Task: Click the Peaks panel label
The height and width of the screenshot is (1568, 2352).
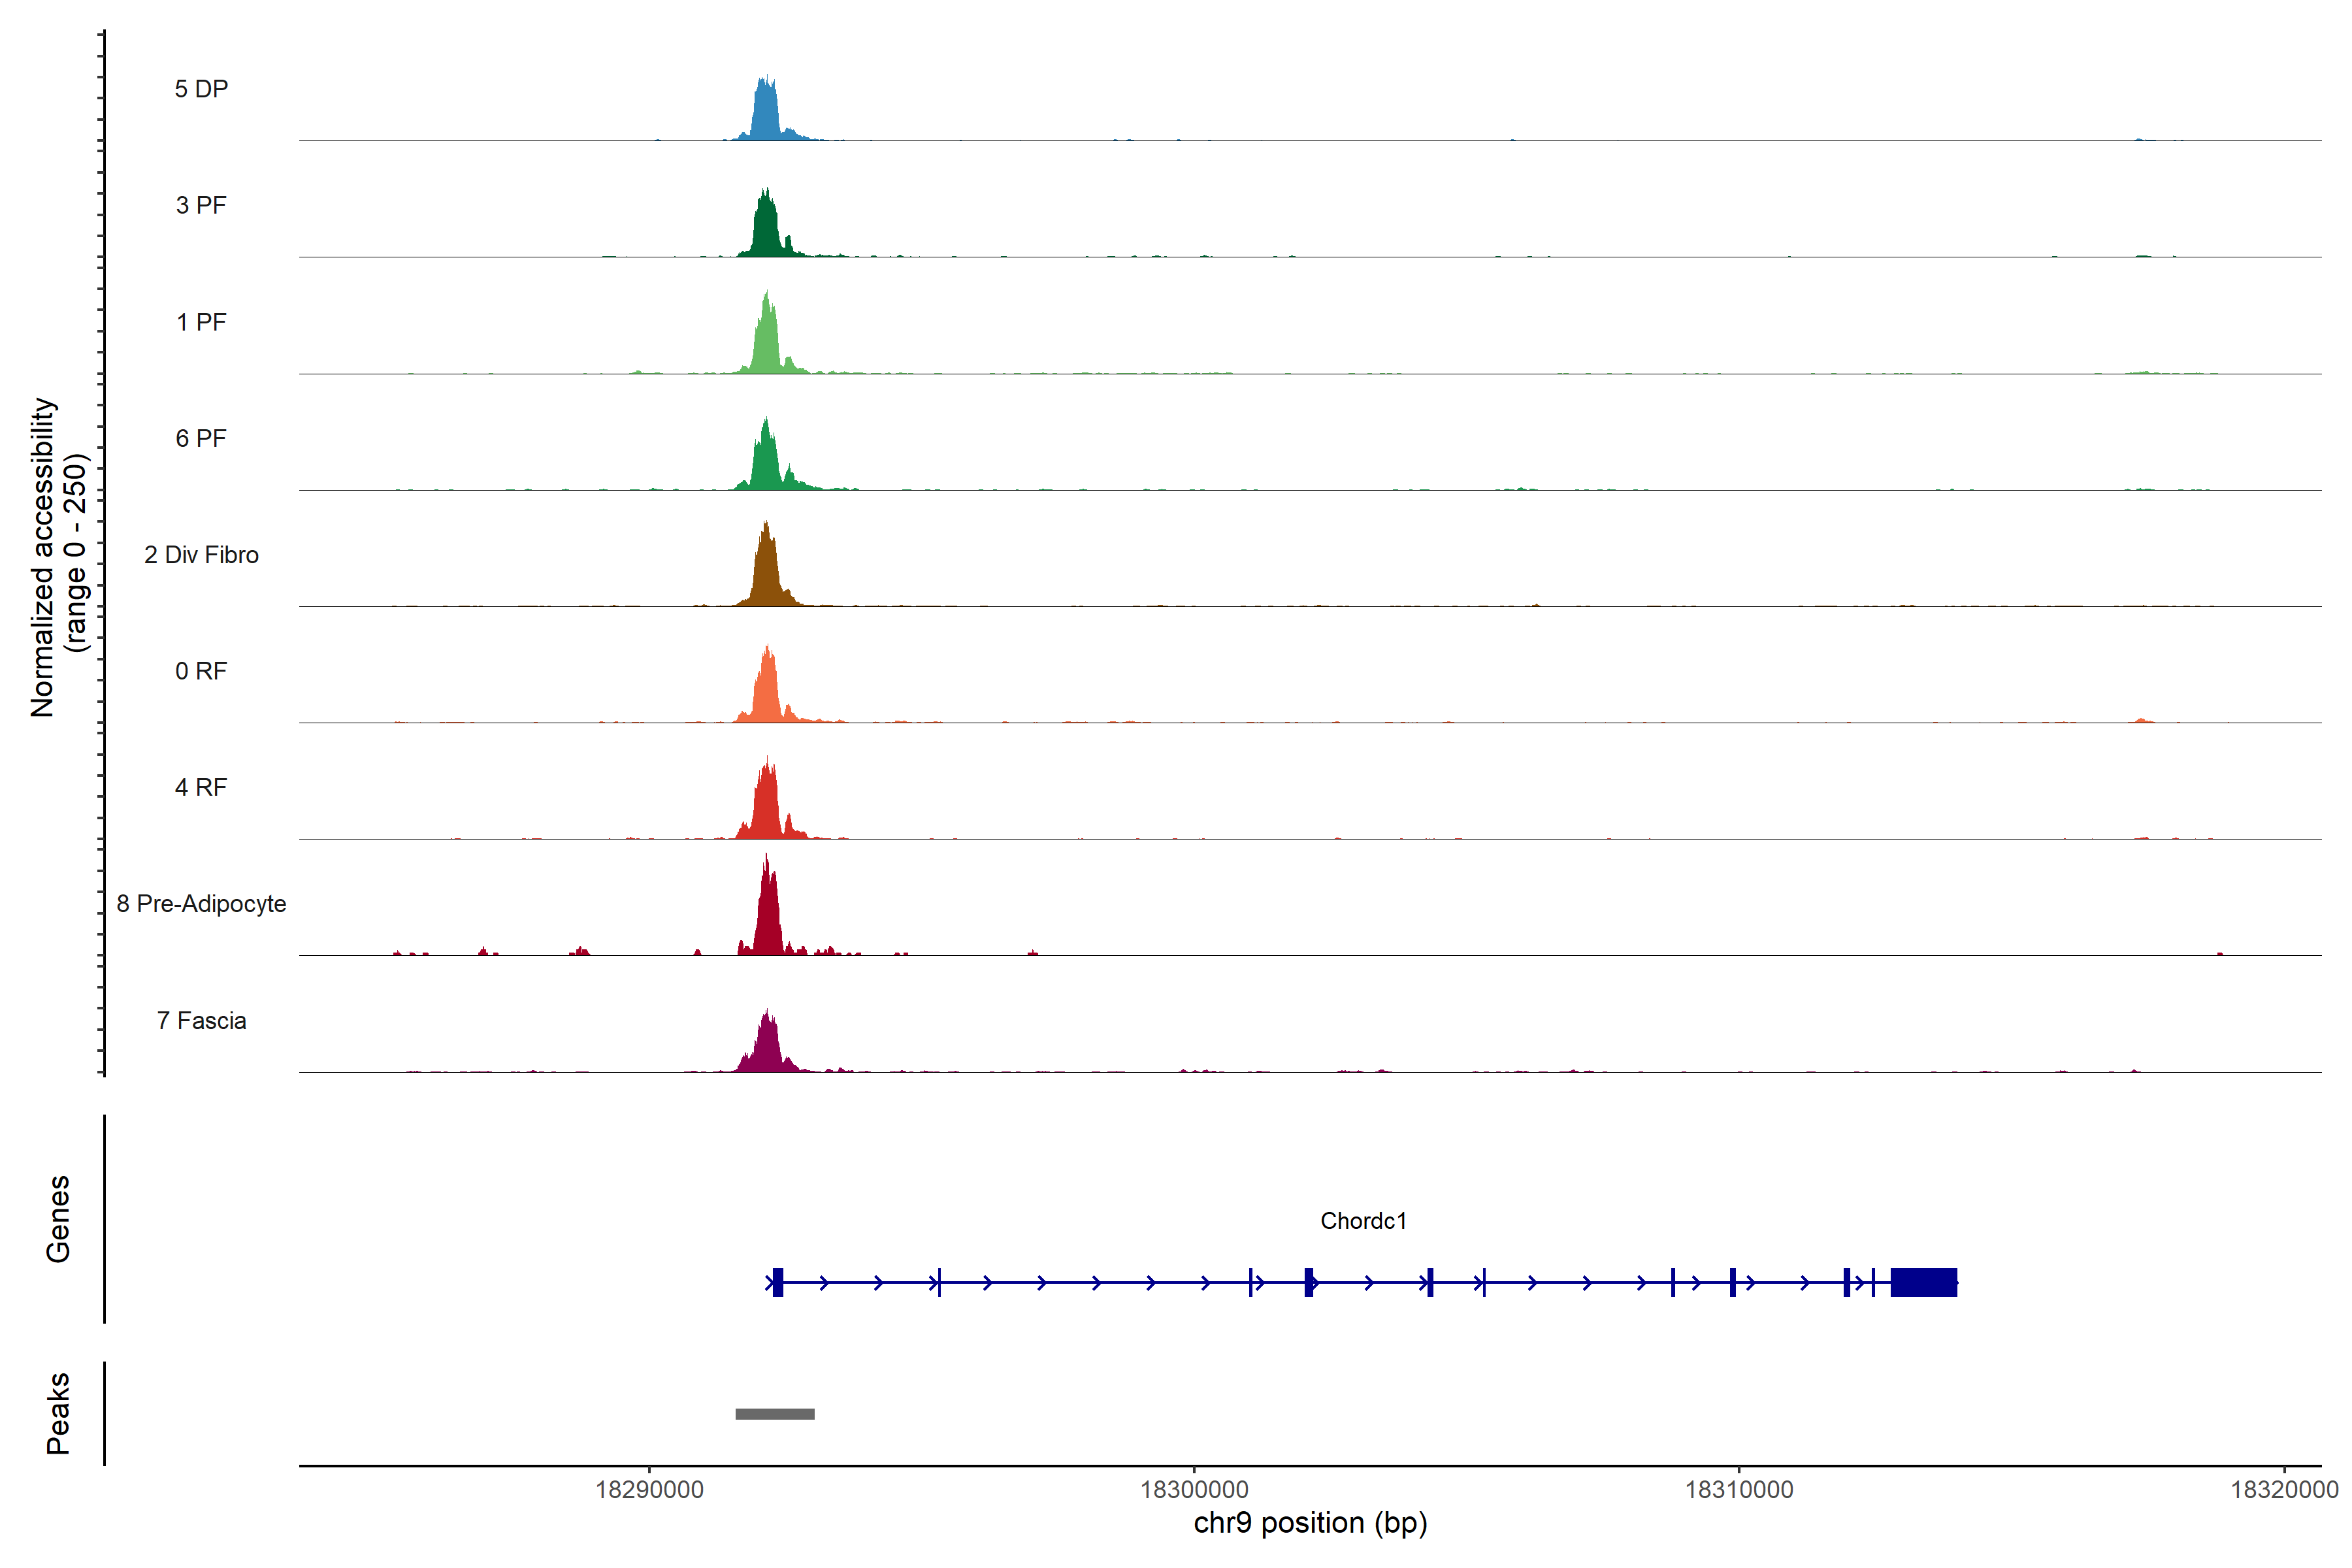Action: 58,1413
